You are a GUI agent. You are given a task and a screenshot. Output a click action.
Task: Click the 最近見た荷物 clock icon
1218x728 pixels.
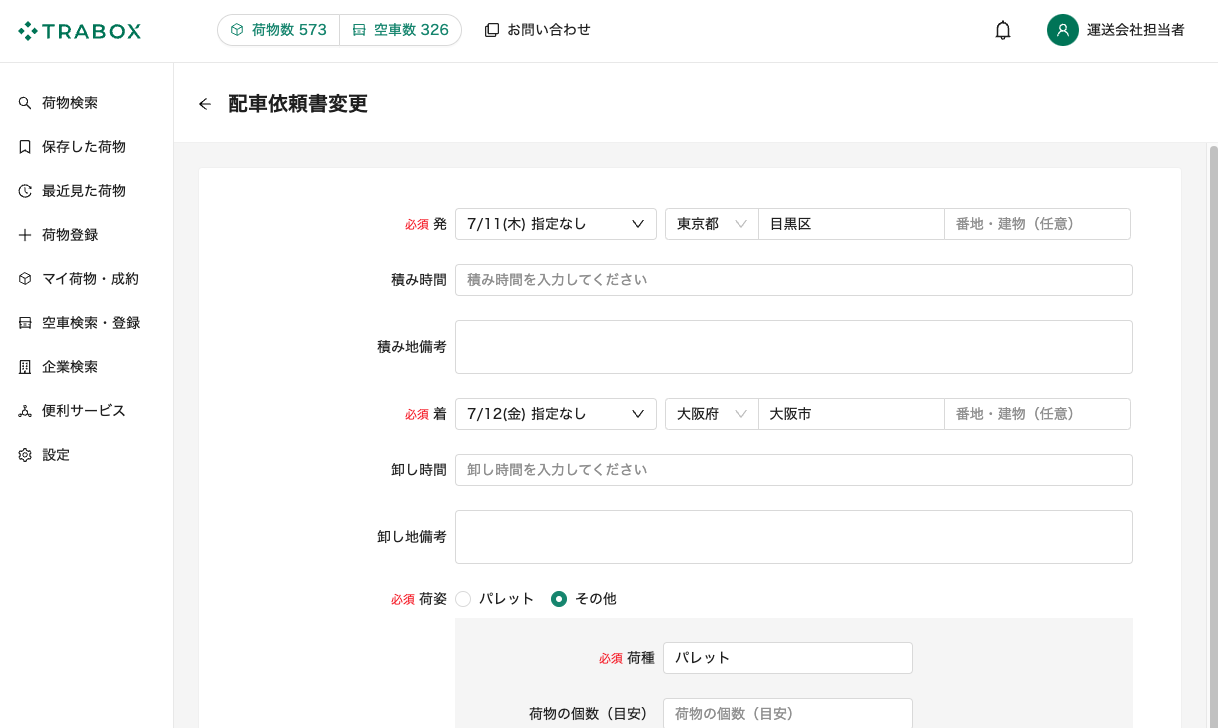(x=25, y=191)
